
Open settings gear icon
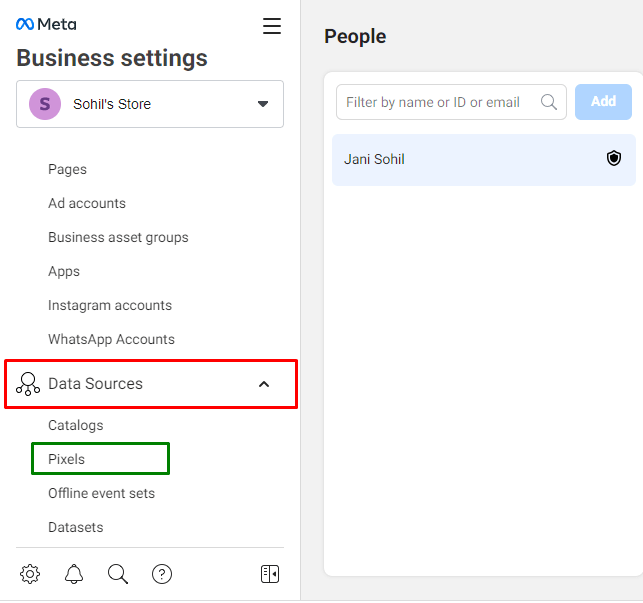[30, 574]
